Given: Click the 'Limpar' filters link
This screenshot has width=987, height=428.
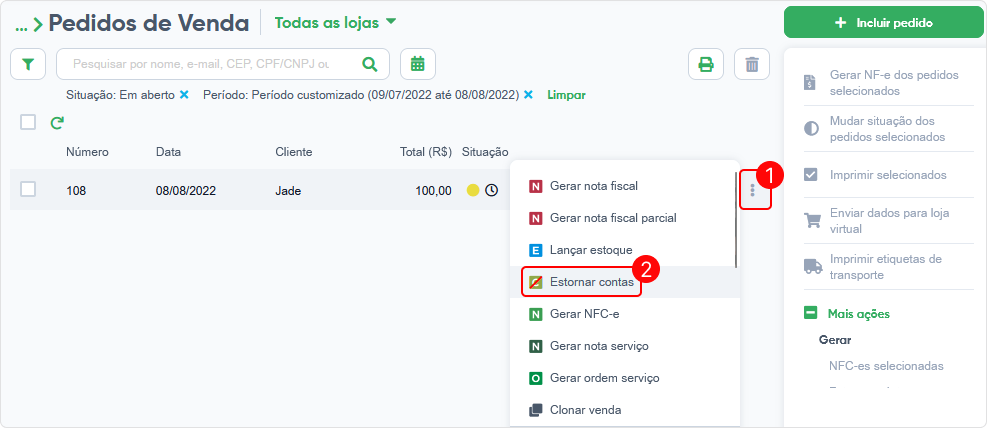Looking at the screenshot, I should [567, 95].
